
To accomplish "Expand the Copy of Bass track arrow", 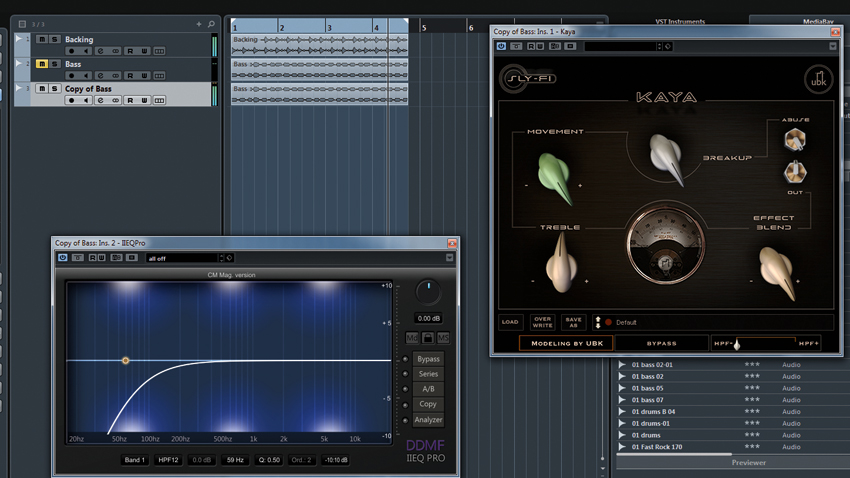I will tap(19, 88).
